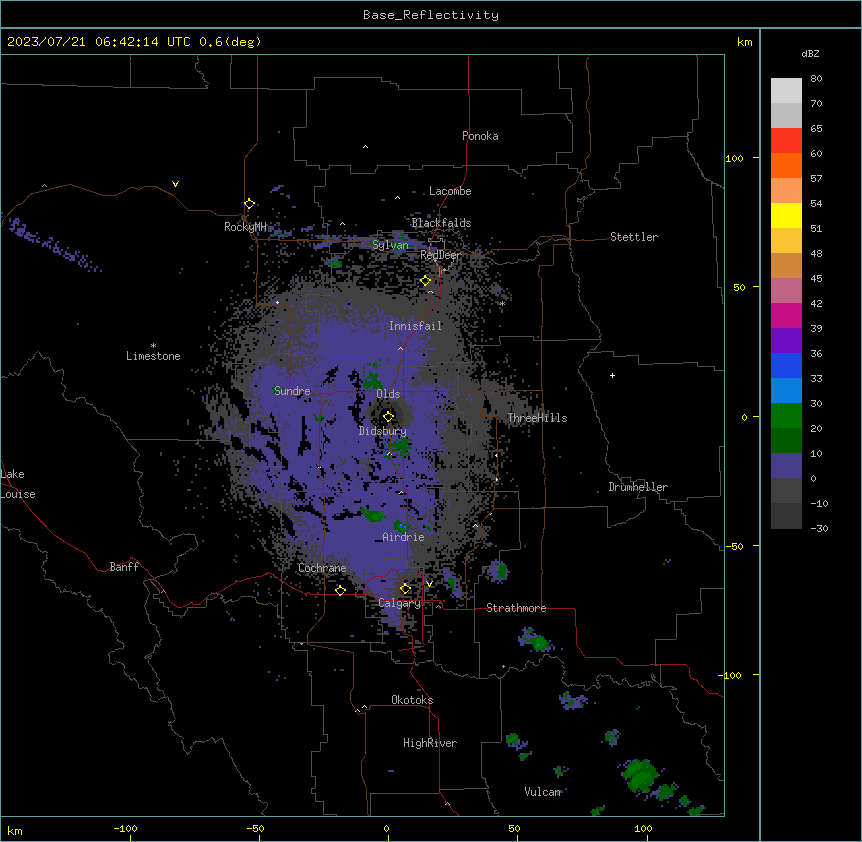Click the Sylvan label on the map
The height and width of the screenshot is (842, 862).
390,245
